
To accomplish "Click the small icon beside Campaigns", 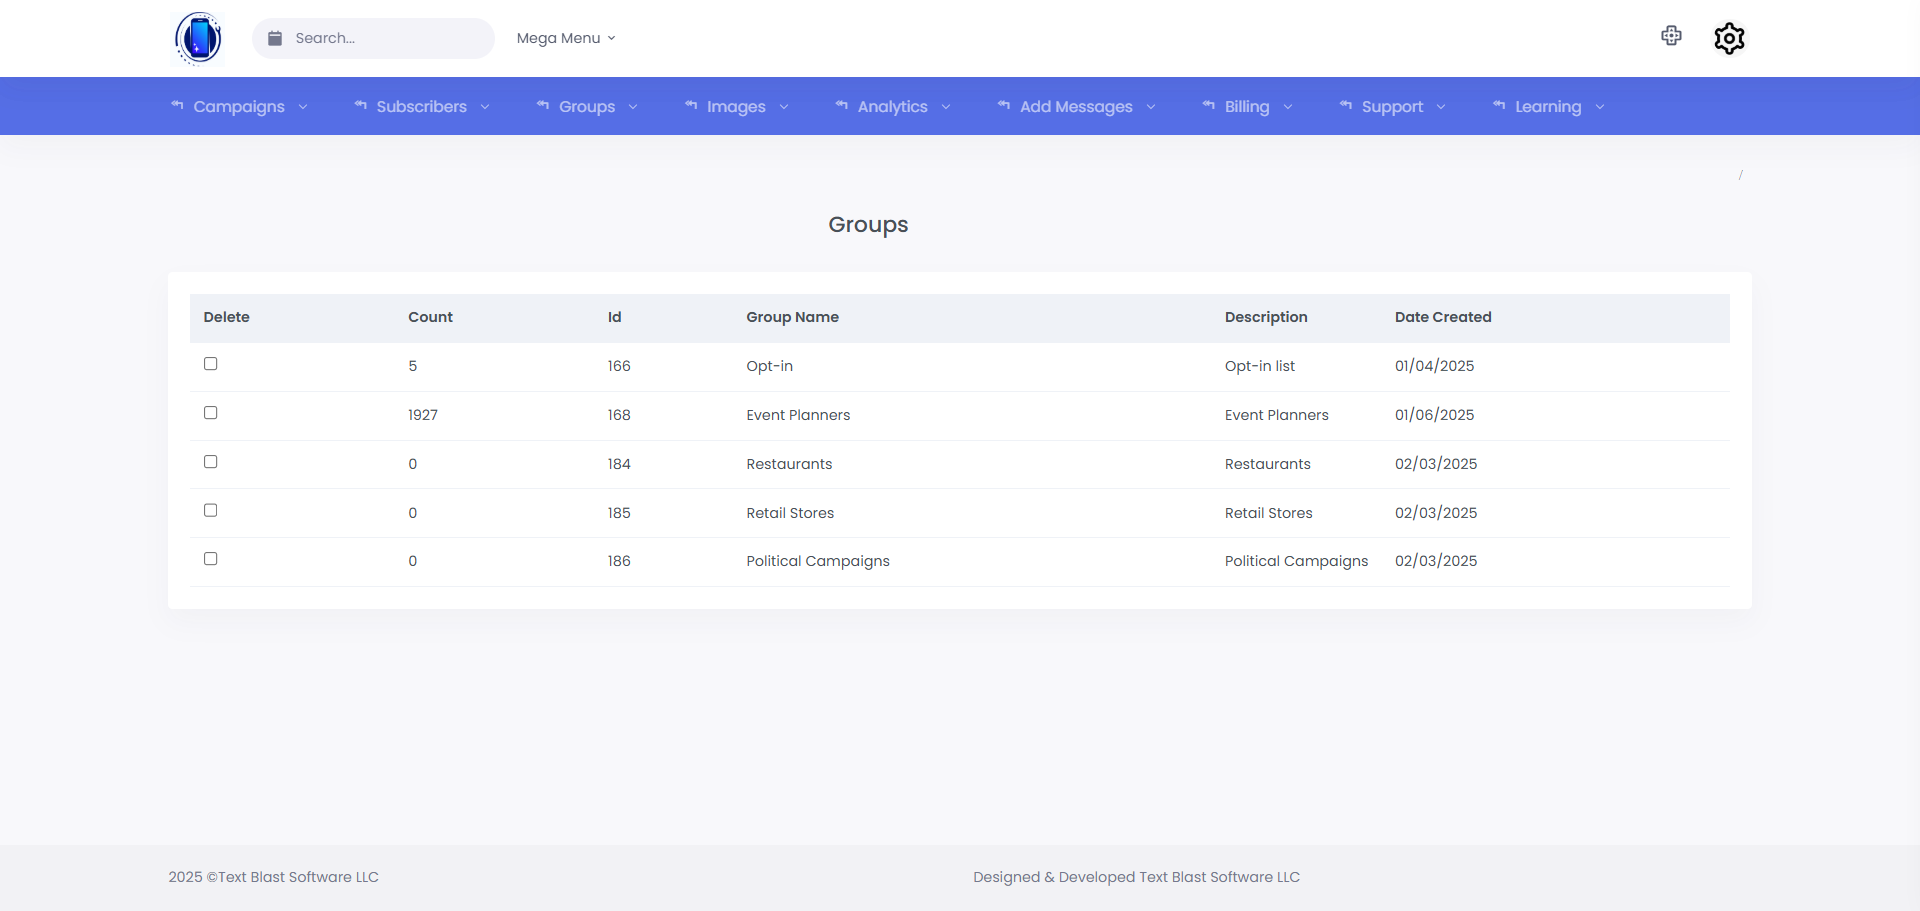I will click(177, 105).
